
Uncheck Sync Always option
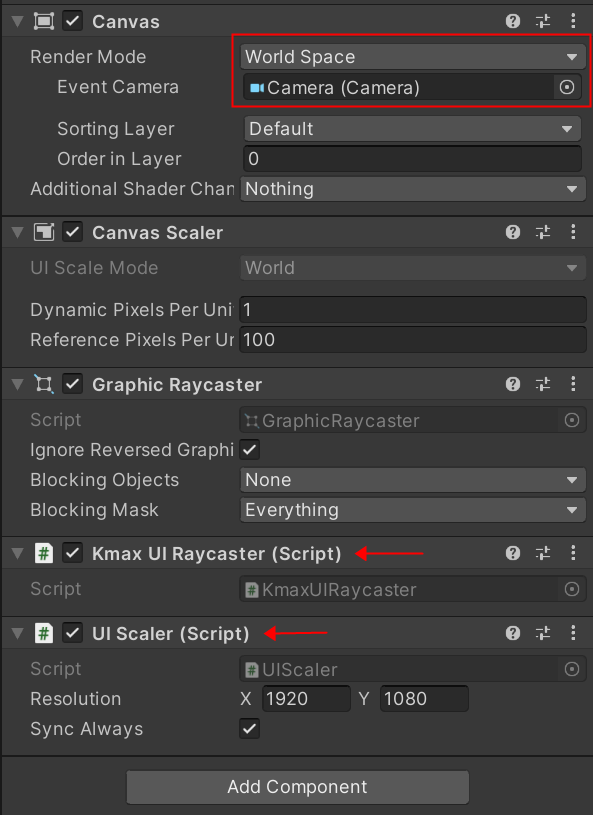(249, 729)
